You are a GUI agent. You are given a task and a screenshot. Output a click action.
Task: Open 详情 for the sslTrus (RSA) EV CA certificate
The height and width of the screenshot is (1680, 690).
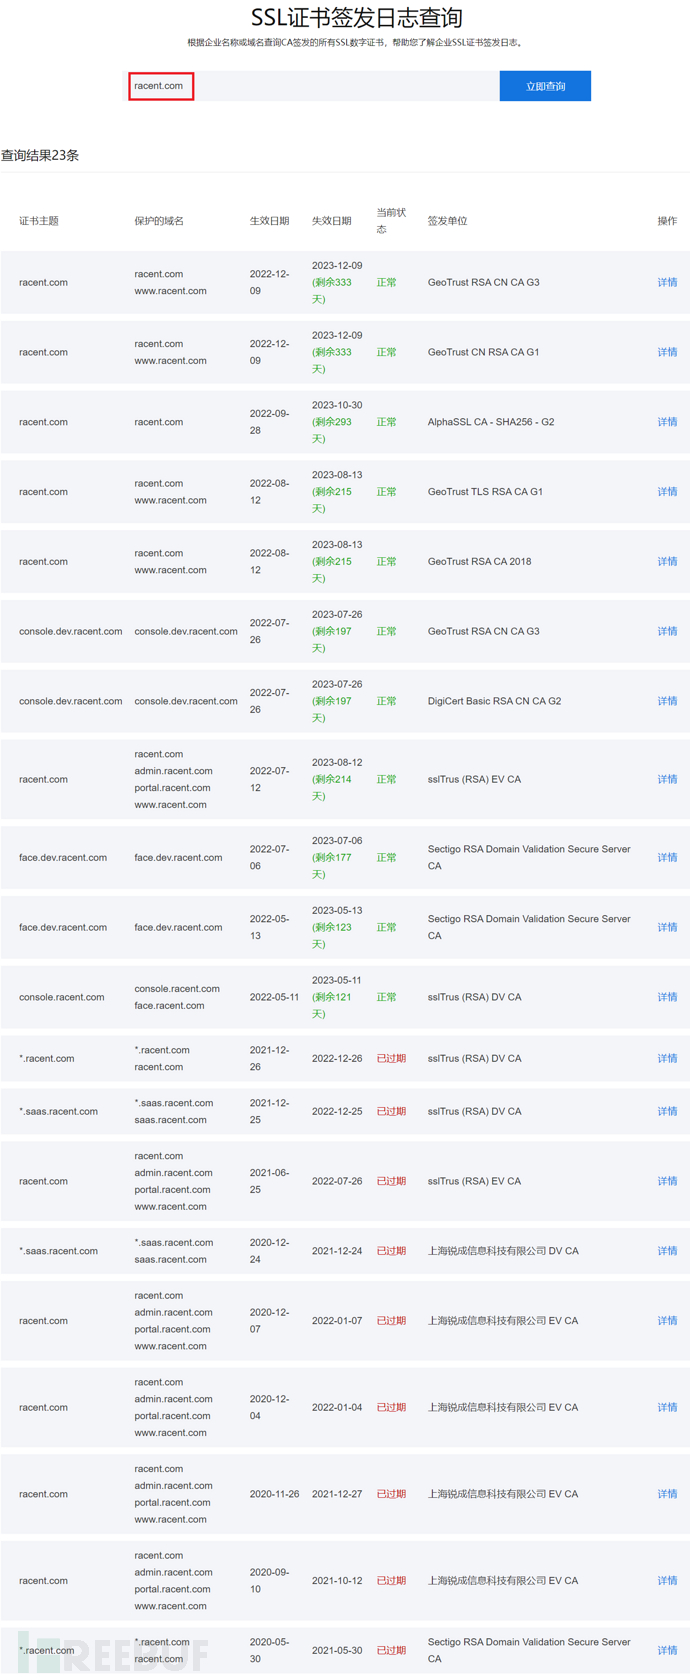click(x=667, y=778)
